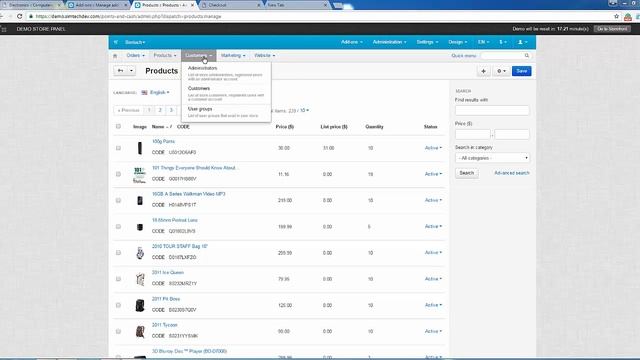Click the browser extension icon beside the star
This screenshot has height=360, width=640.
[x=628, y=17]
